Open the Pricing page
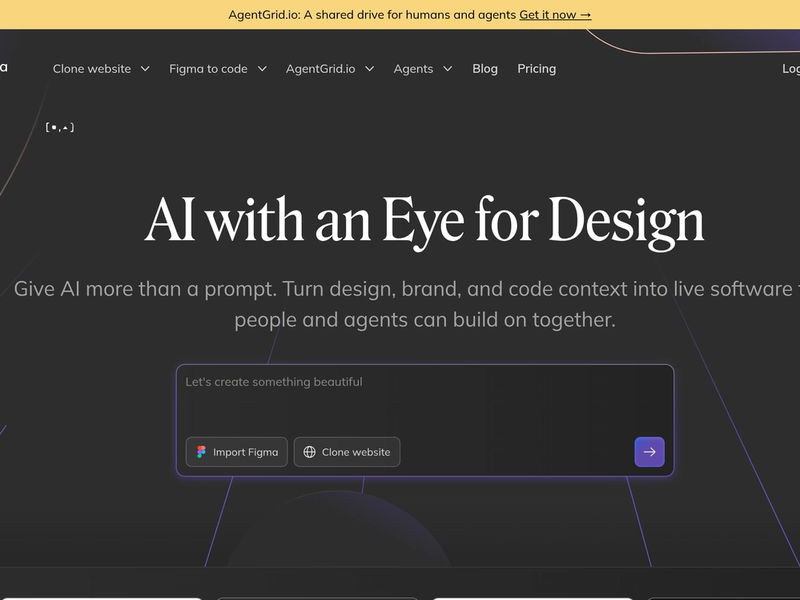Image resolution: width=800 pixels, height=600 pixels. point(536,69)
